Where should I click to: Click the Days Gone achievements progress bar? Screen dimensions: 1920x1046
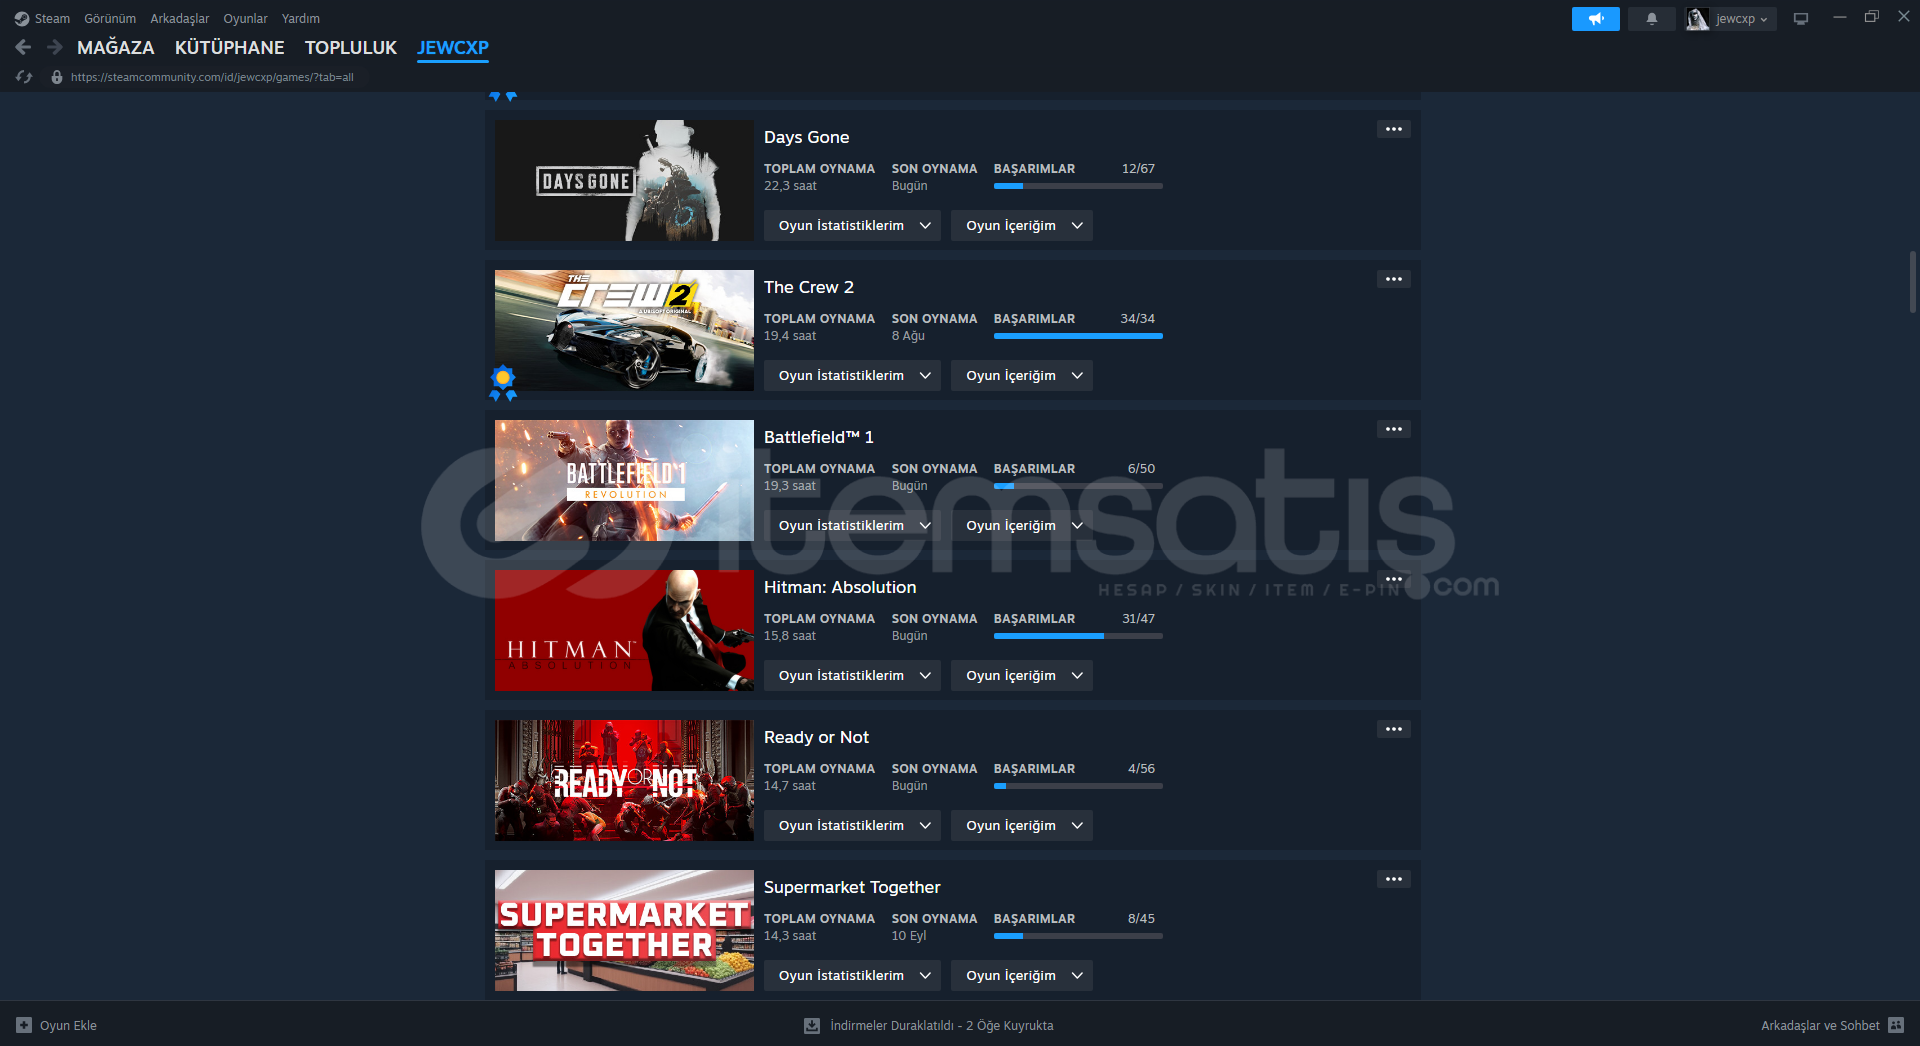coord(1078,186)
